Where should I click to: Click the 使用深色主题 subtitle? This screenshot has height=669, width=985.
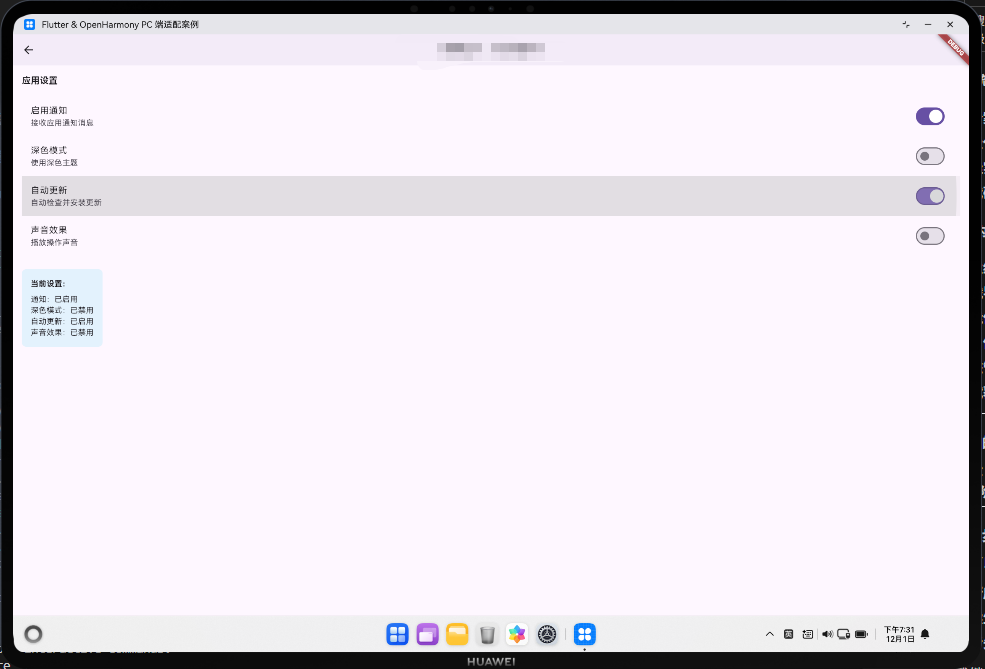click(55, 163)
